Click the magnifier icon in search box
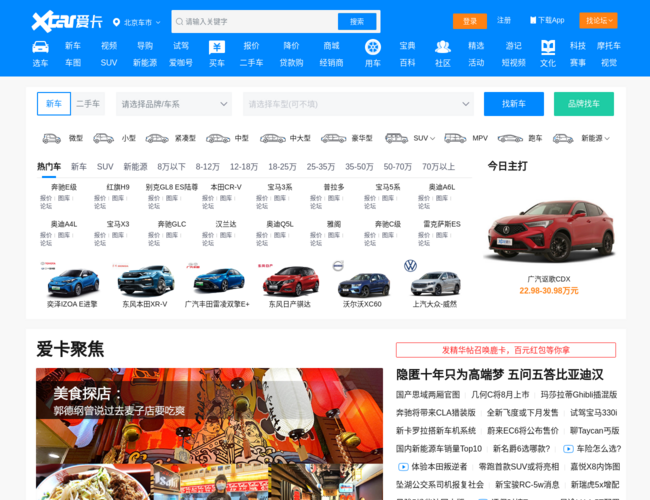Screen dimensions: 650x500 coord(179,22)
